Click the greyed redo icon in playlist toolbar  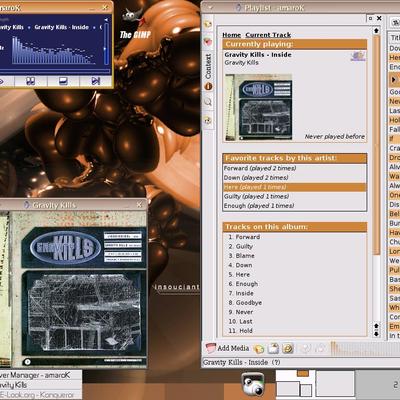(x=319, y=349)
